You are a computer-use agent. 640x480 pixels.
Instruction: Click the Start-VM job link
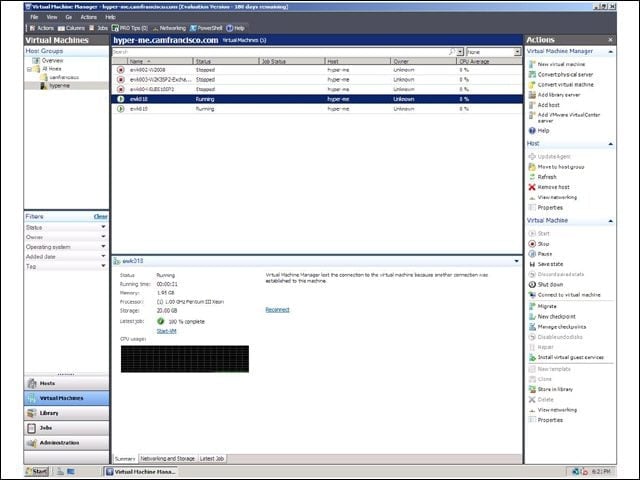tap(167, 331)
